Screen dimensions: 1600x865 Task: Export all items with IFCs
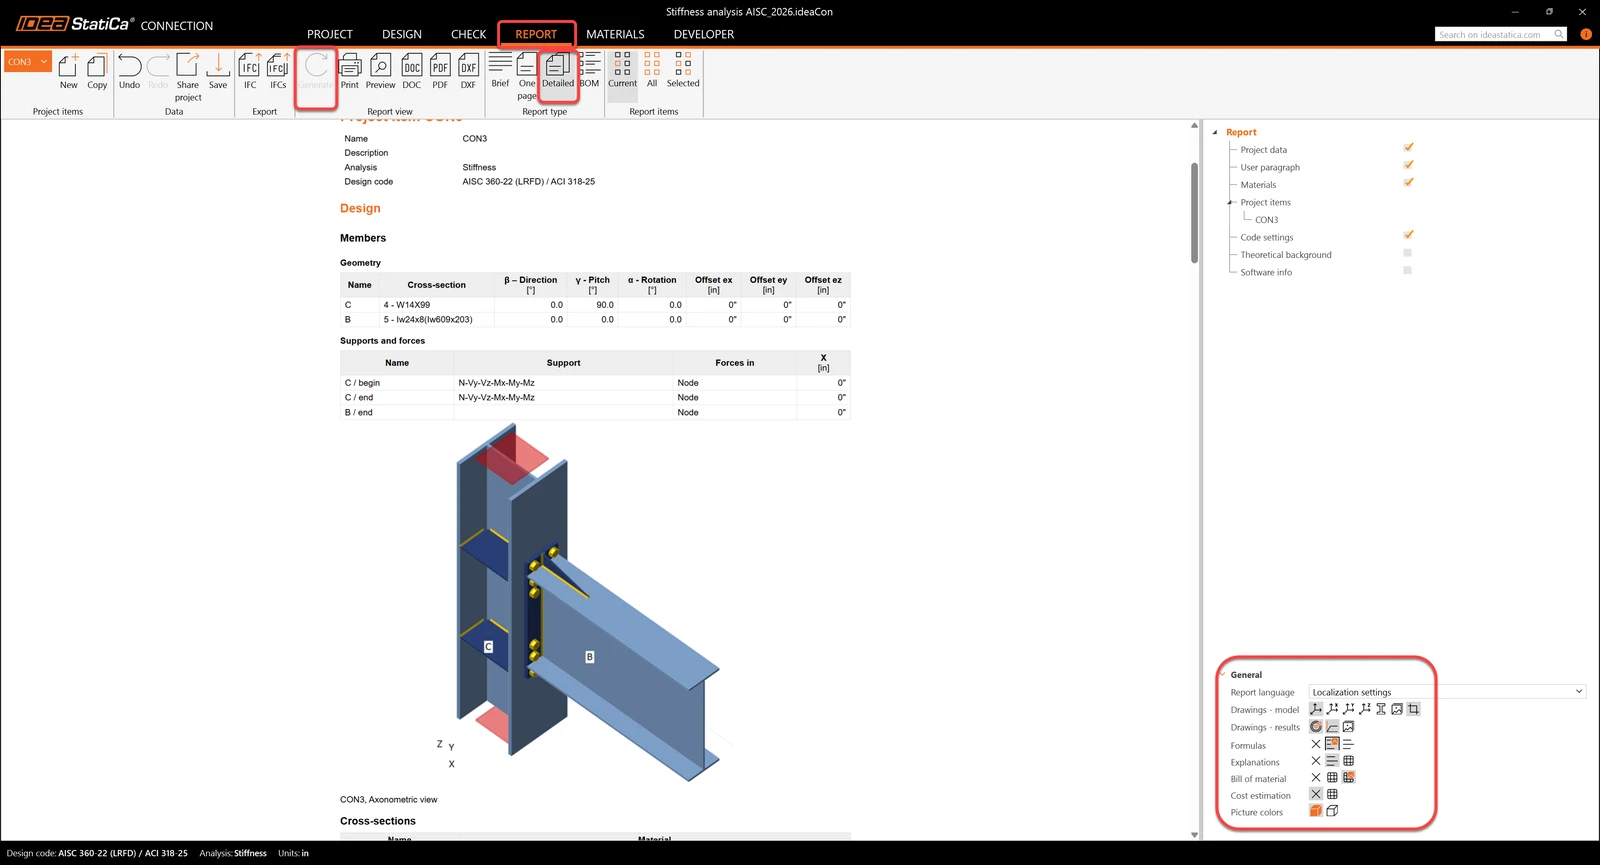pos(278,72)
